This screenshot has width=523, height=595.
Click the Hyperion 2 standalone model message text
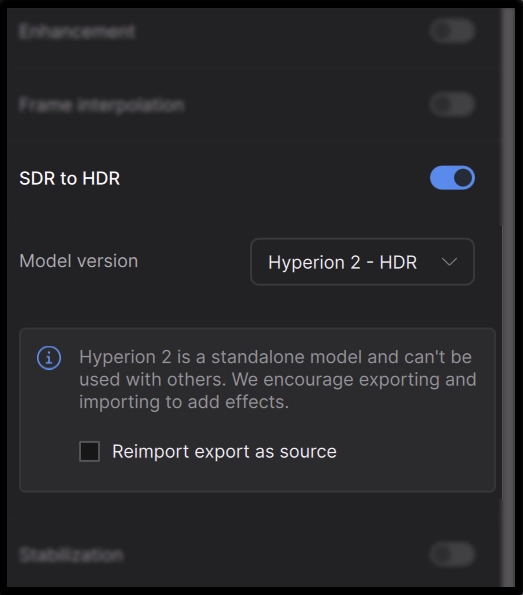[277, 379]
